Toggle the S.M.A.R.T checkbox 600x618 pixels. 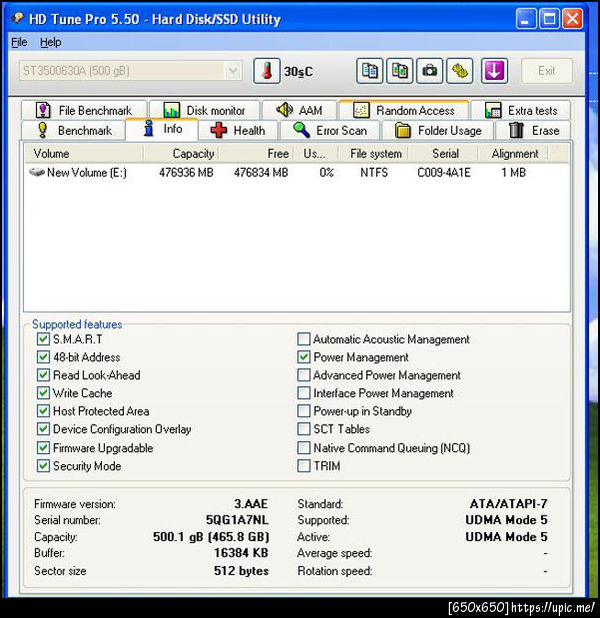43,339
